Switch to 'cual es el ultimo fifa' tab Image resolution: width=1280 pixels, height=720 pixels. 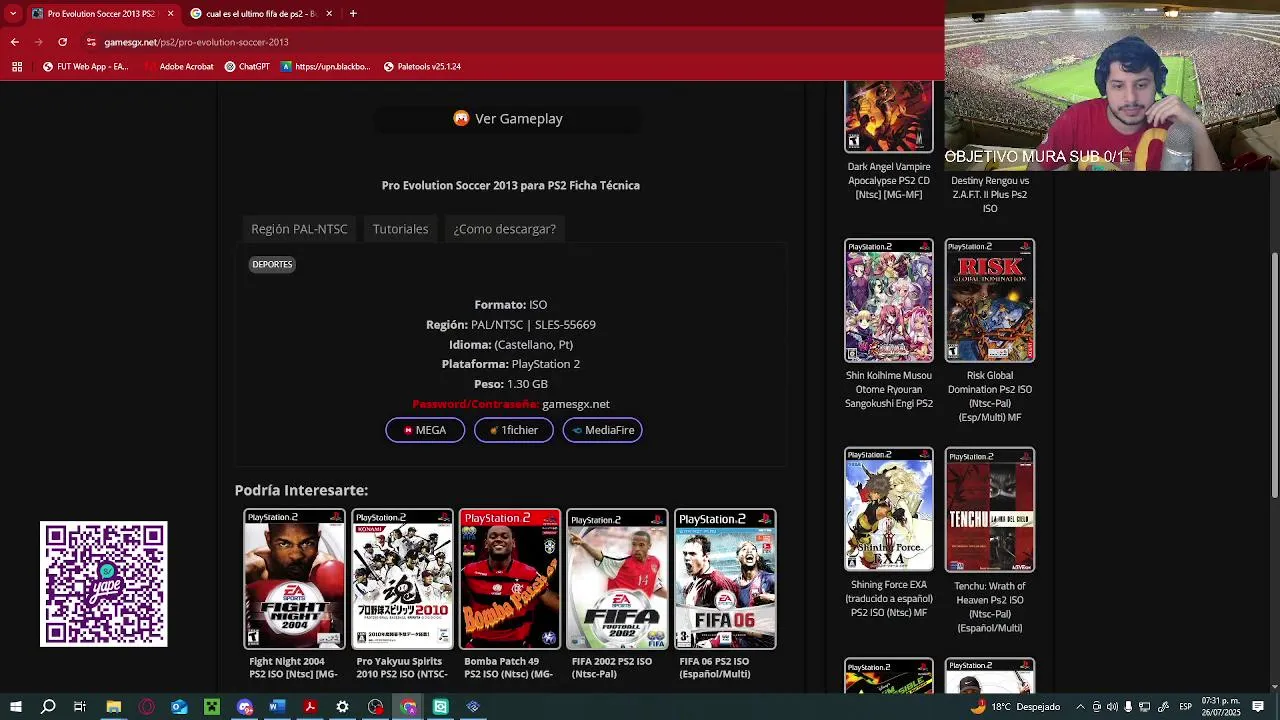(262, 14)
